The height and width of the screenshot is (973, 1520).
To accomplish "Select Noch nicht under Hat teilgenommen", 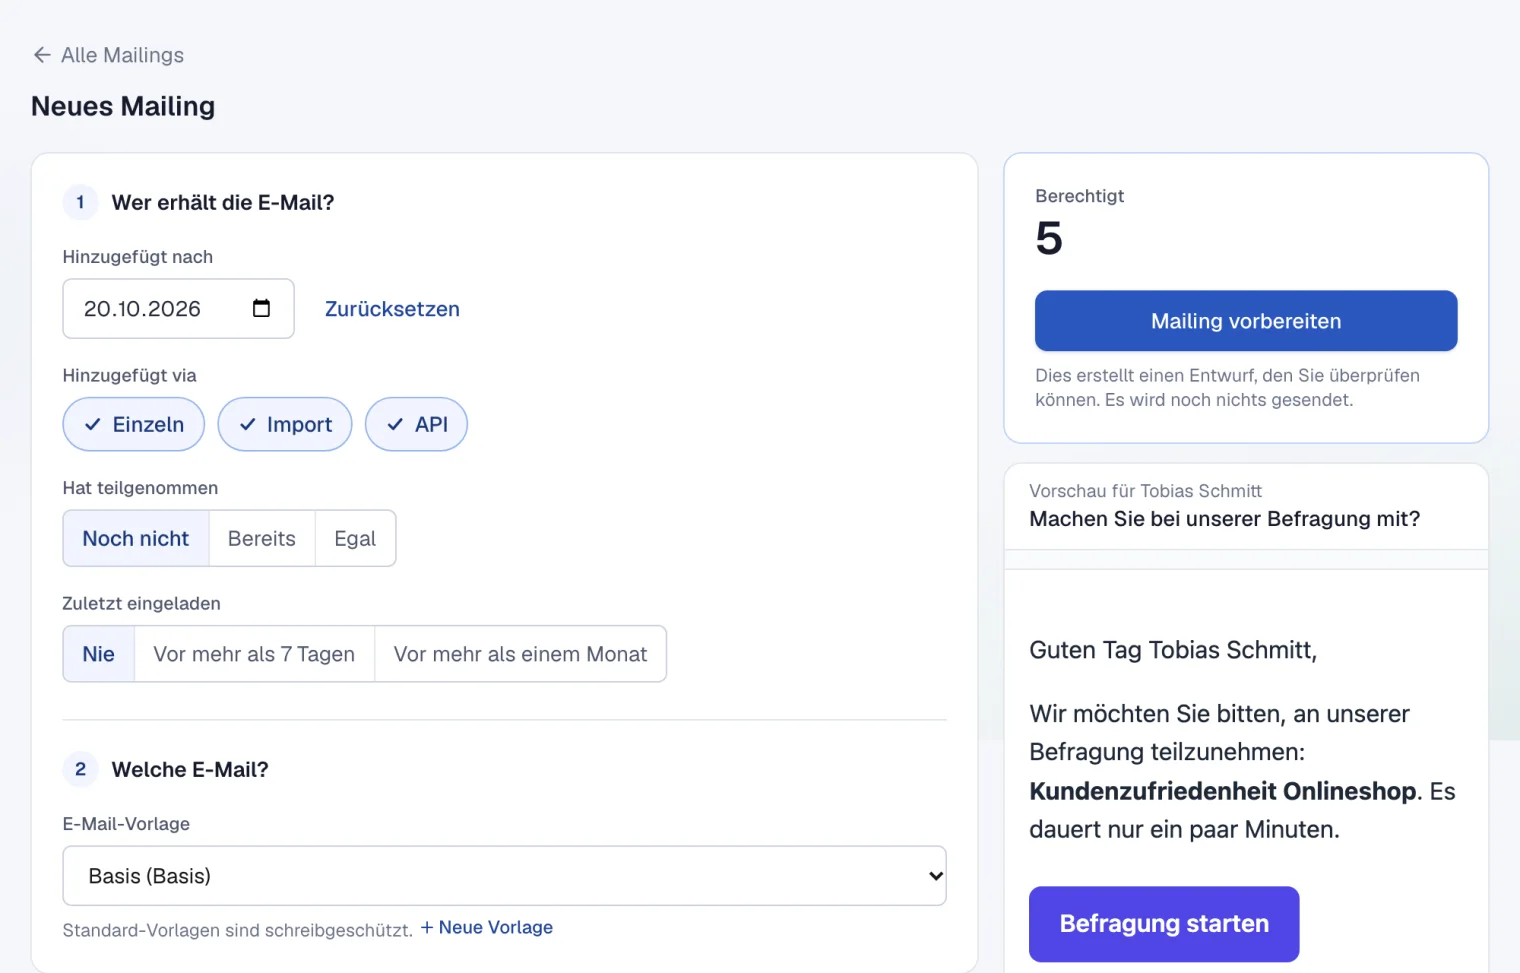I will [136, 538].
